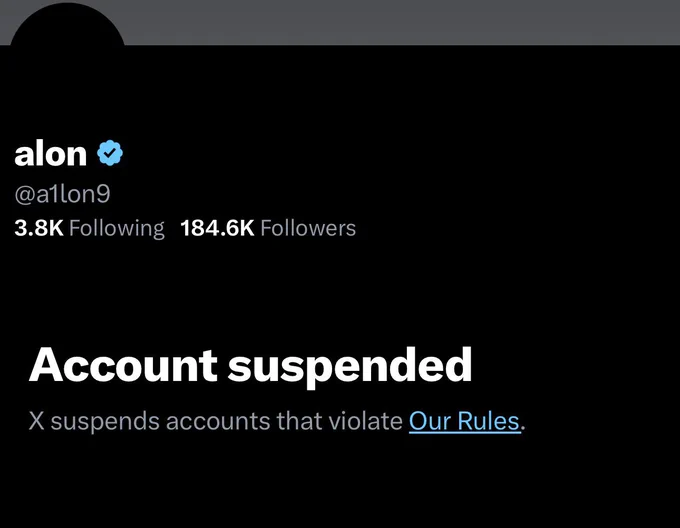
Task: Click the blue verified checkmark badge
Action: pyautogui.click(x=110, y=153)
